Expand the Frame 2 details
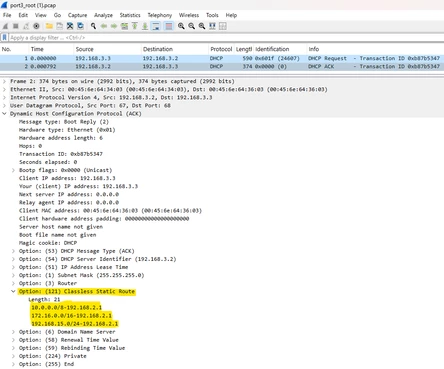444x369 pixels. (4, 81)
